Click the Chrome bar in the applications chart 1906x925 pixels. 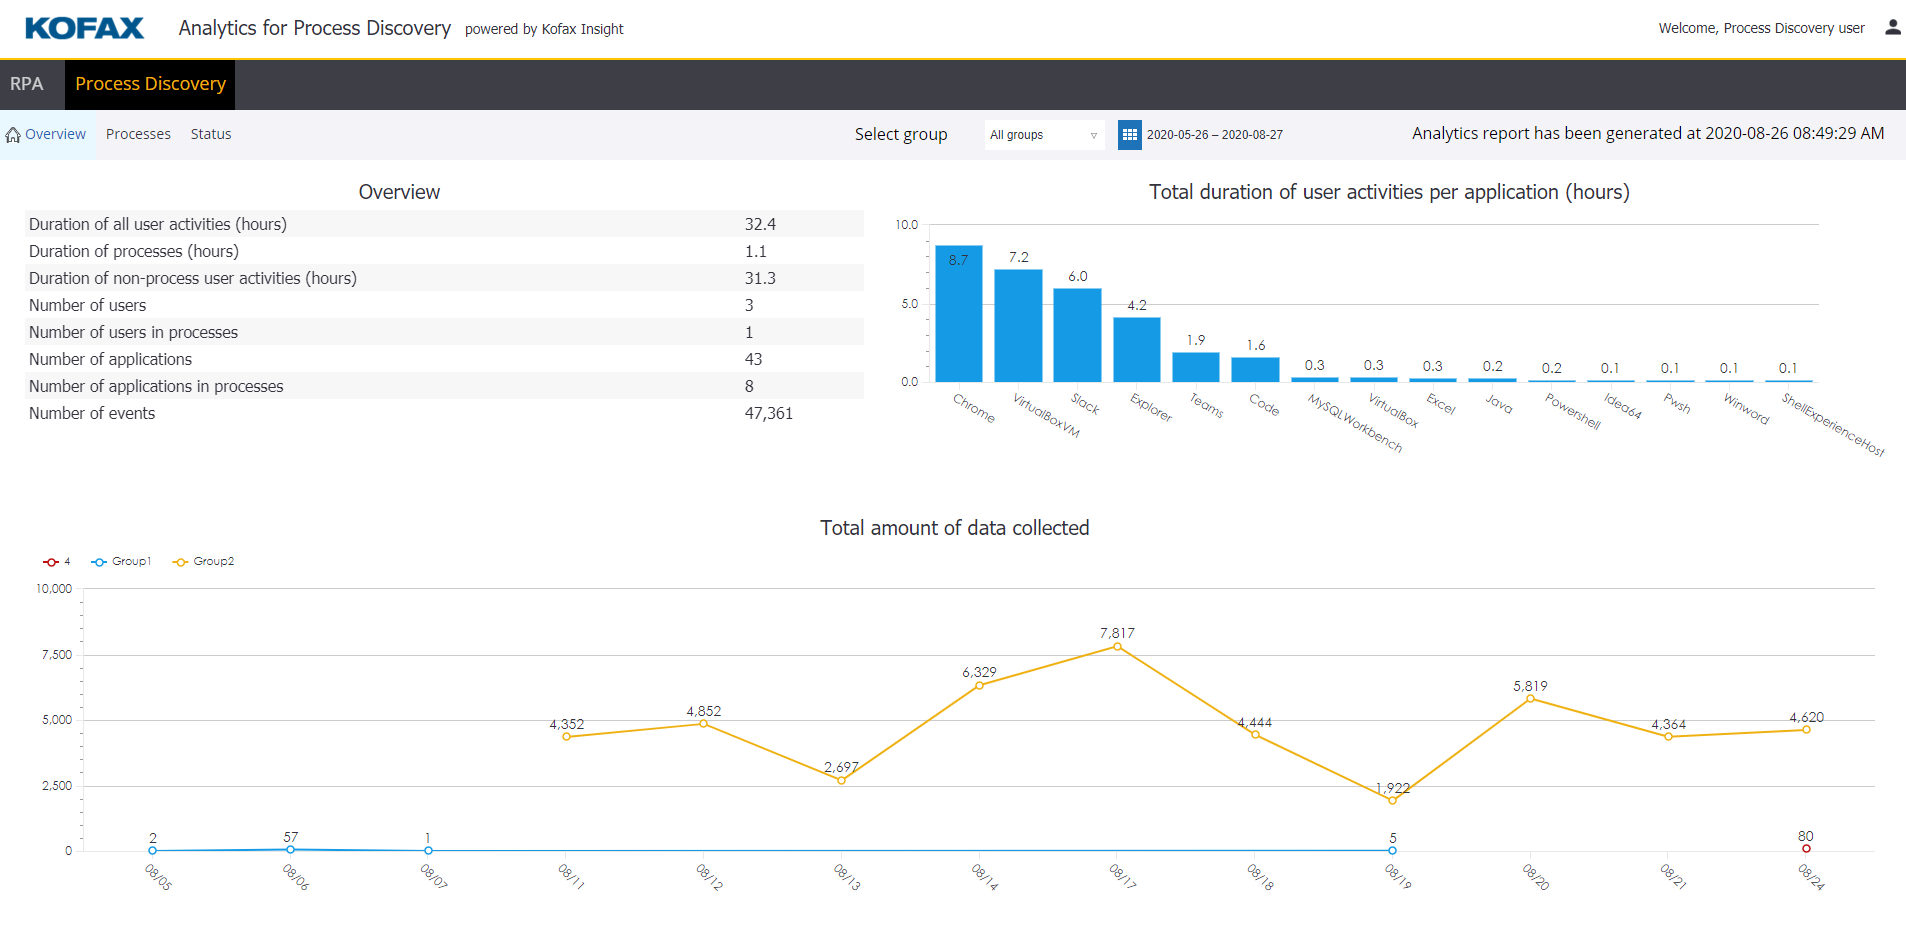[958, 313]
